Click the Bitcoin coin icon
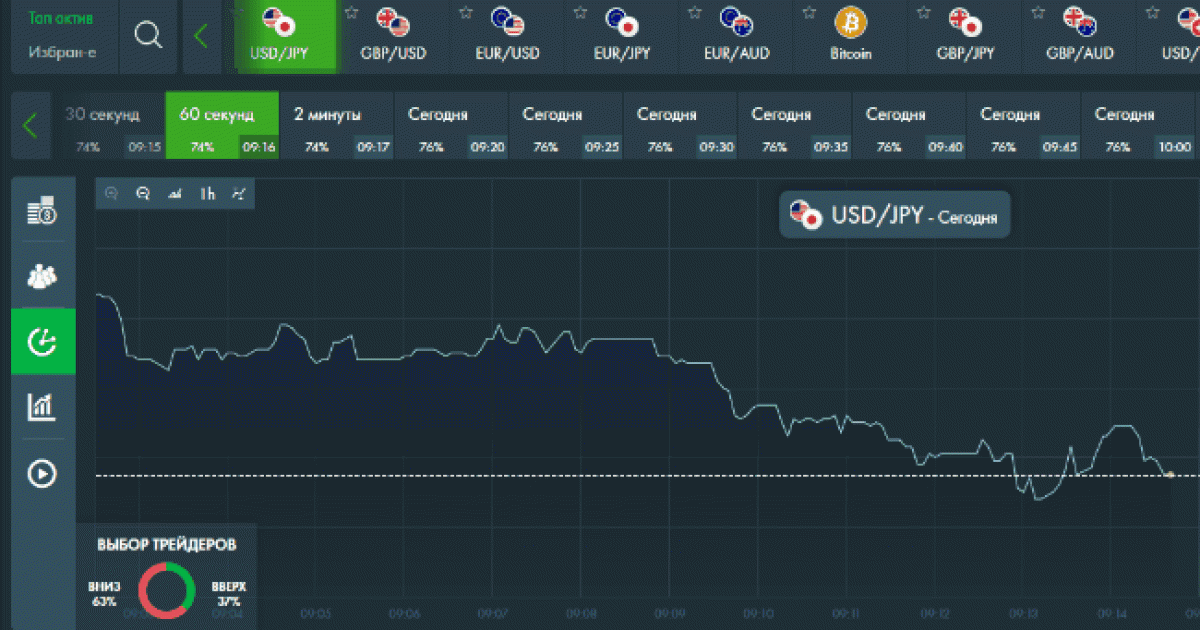This screenshot has width=1200, height=630. point(850,22)
